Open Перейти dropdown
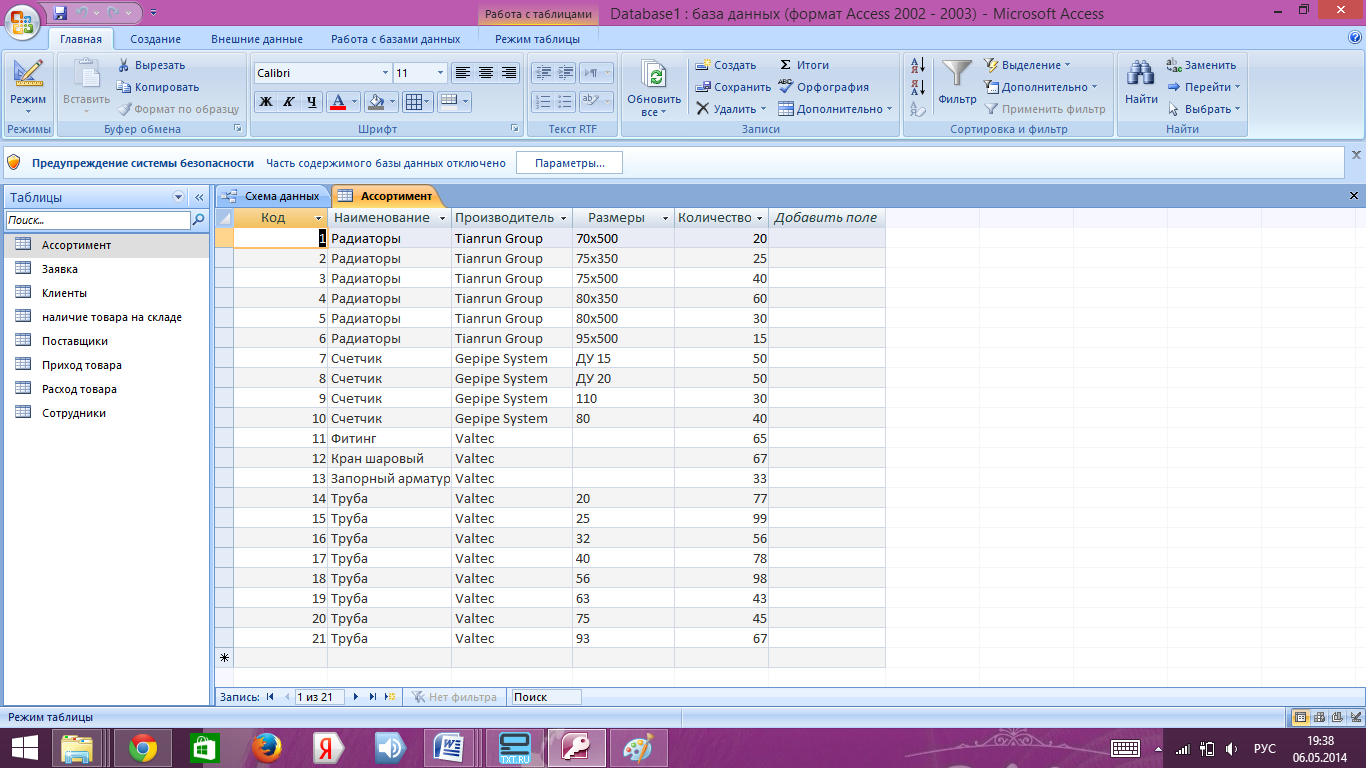 click(x=1204, y=87)
